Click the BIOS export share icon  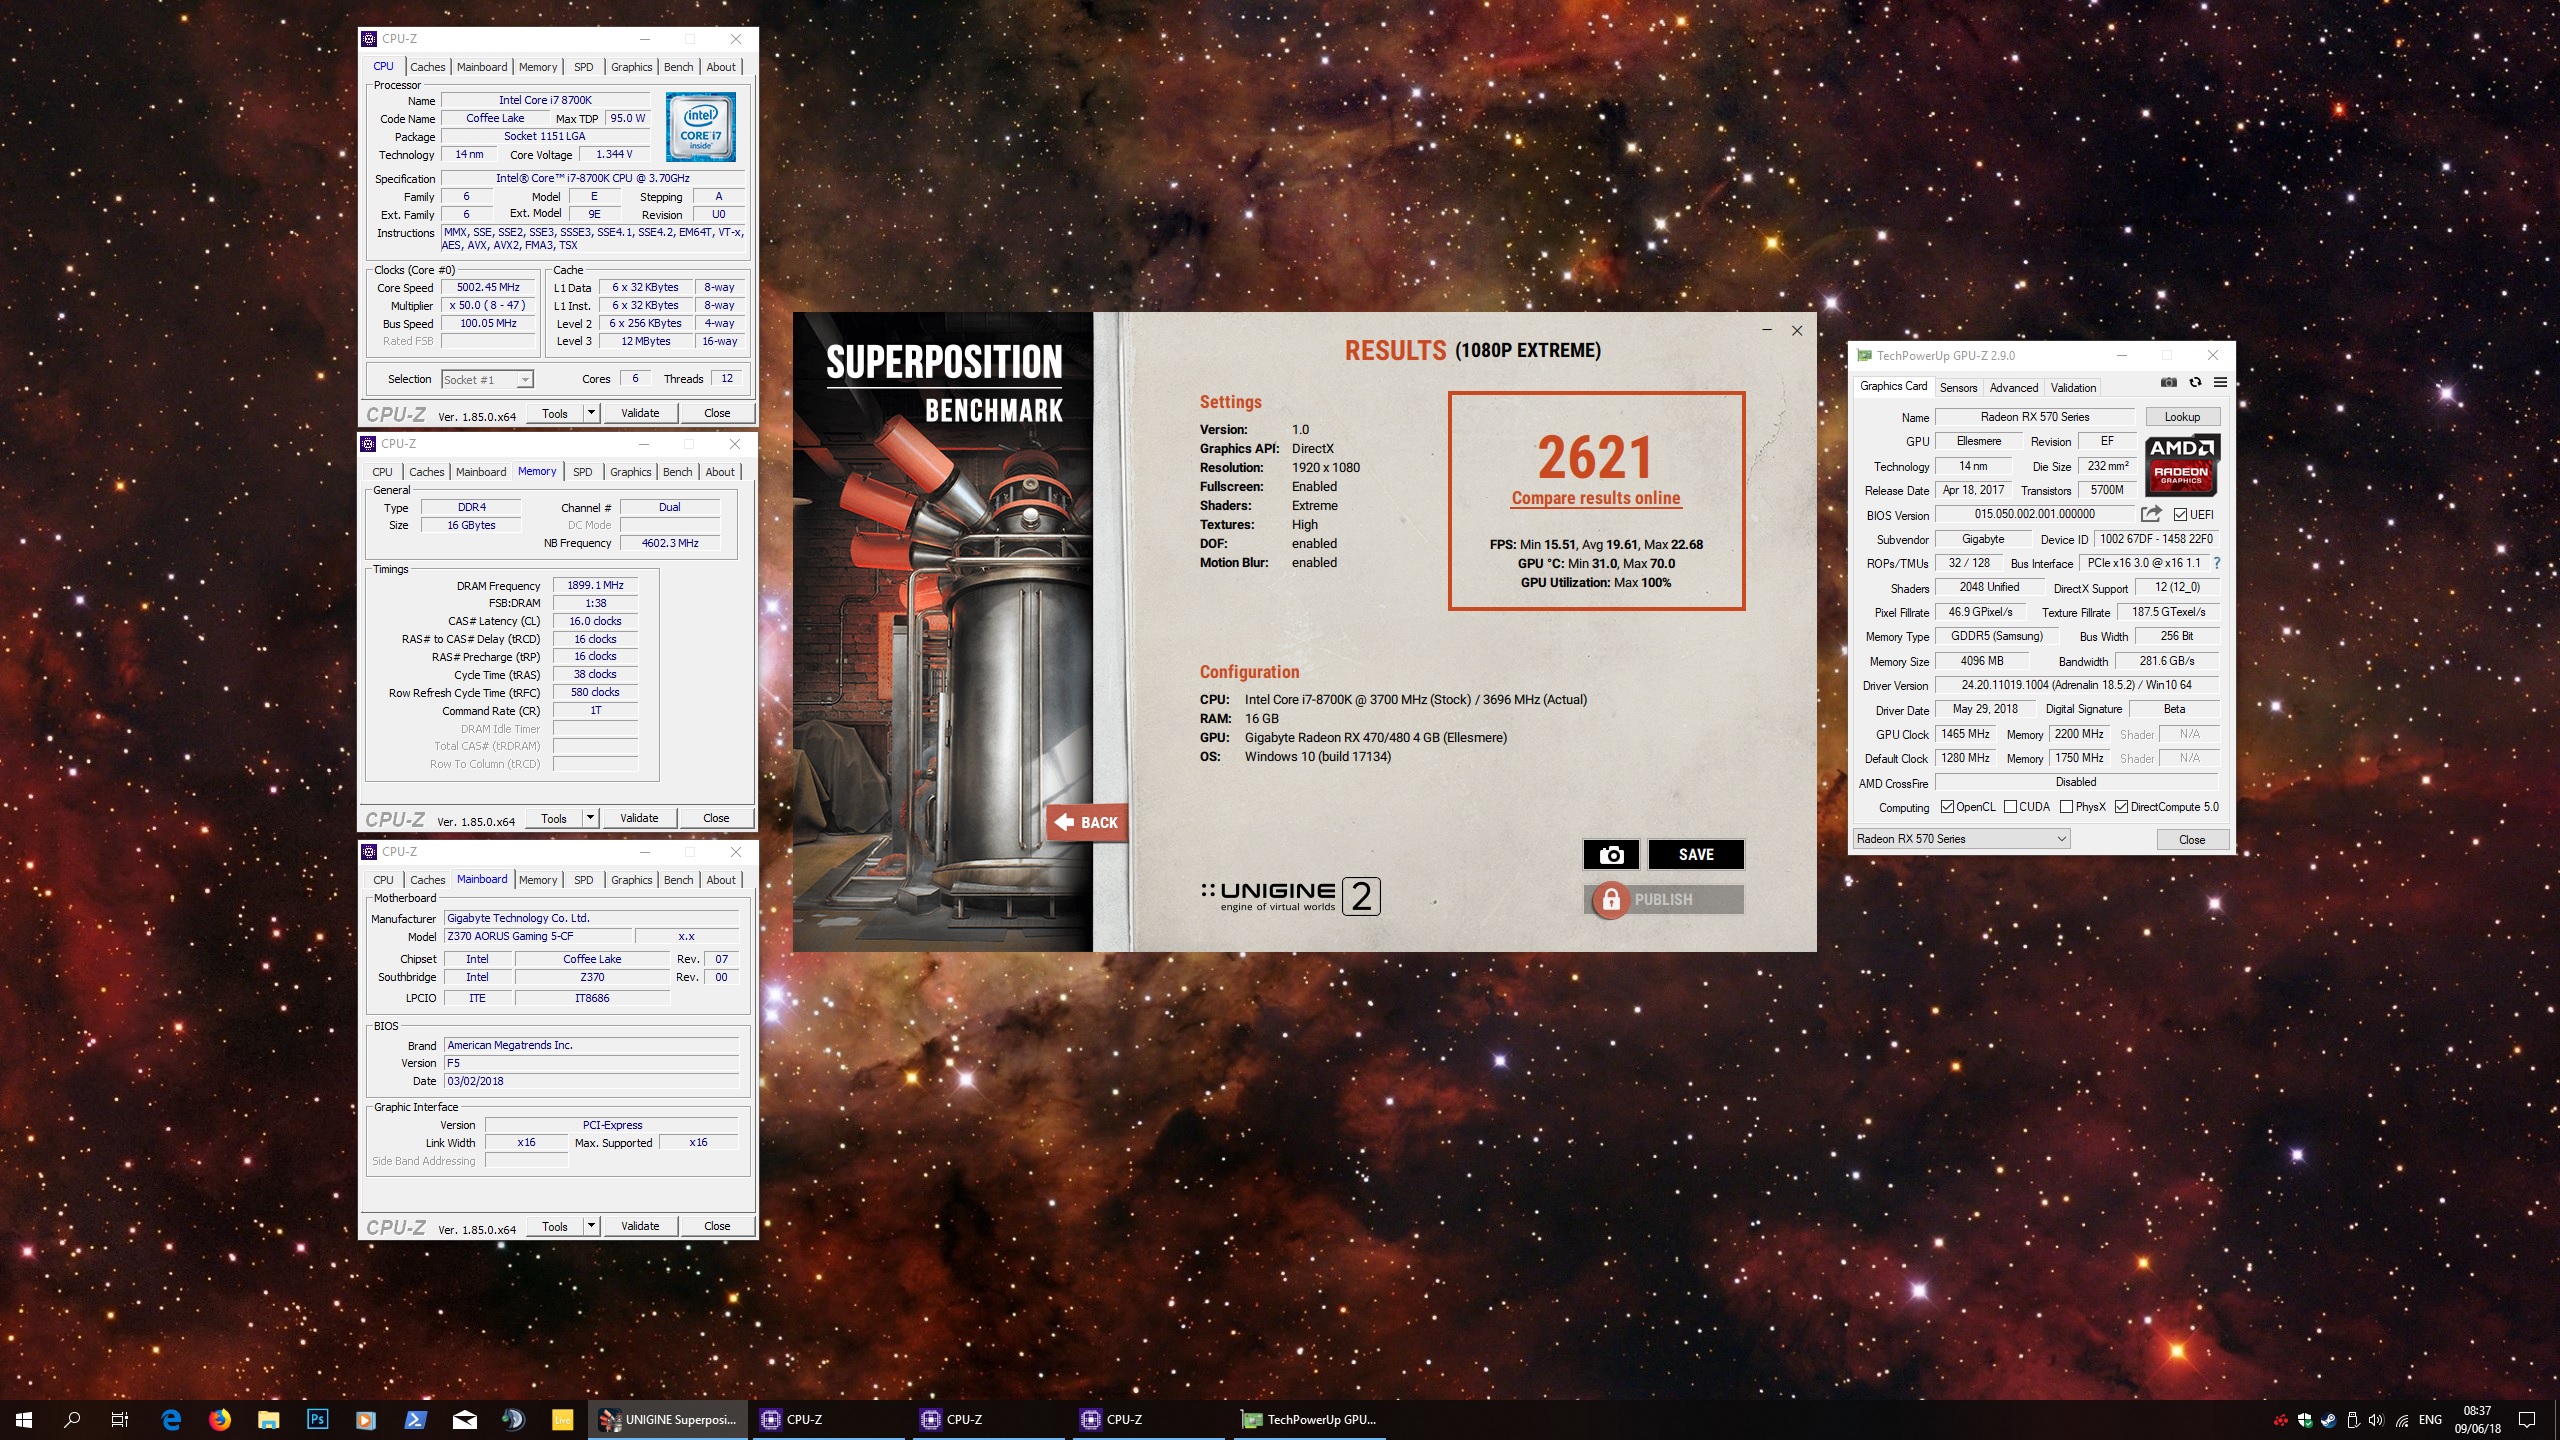2150,514
